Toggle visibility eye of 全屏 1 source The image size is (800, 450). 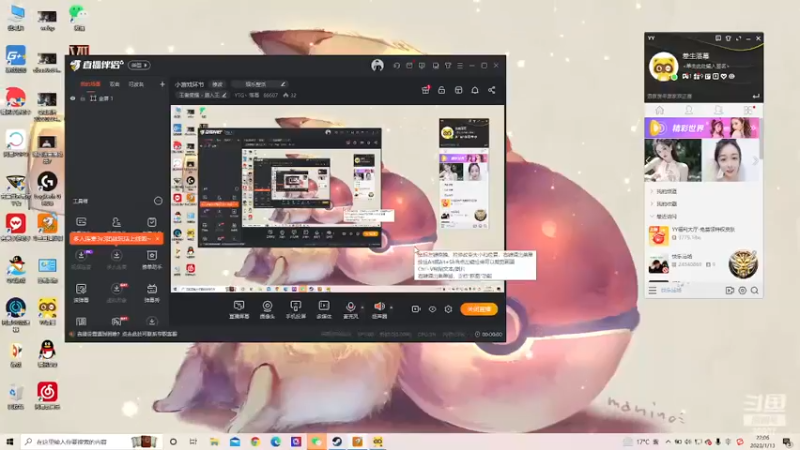click(73, 98)
